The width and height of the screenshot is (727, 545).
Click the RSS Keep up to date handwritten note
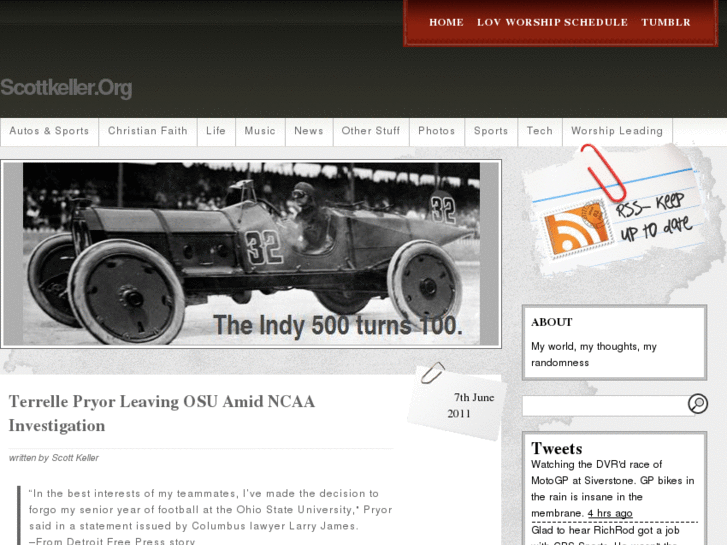(654, 217)
